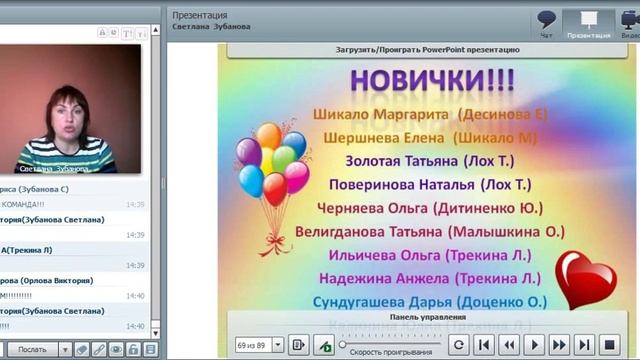Image resolution: width=640 pixels, height=360 pixels.
Task: Click slide line "Золотая Татьяна (Лох Т.)"
Action: point(430,161)
